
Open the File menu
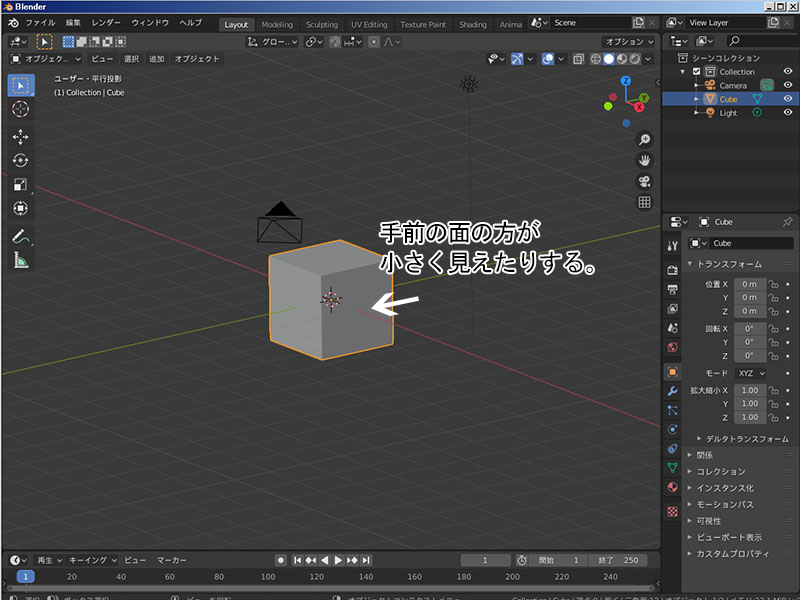point(40,22)
